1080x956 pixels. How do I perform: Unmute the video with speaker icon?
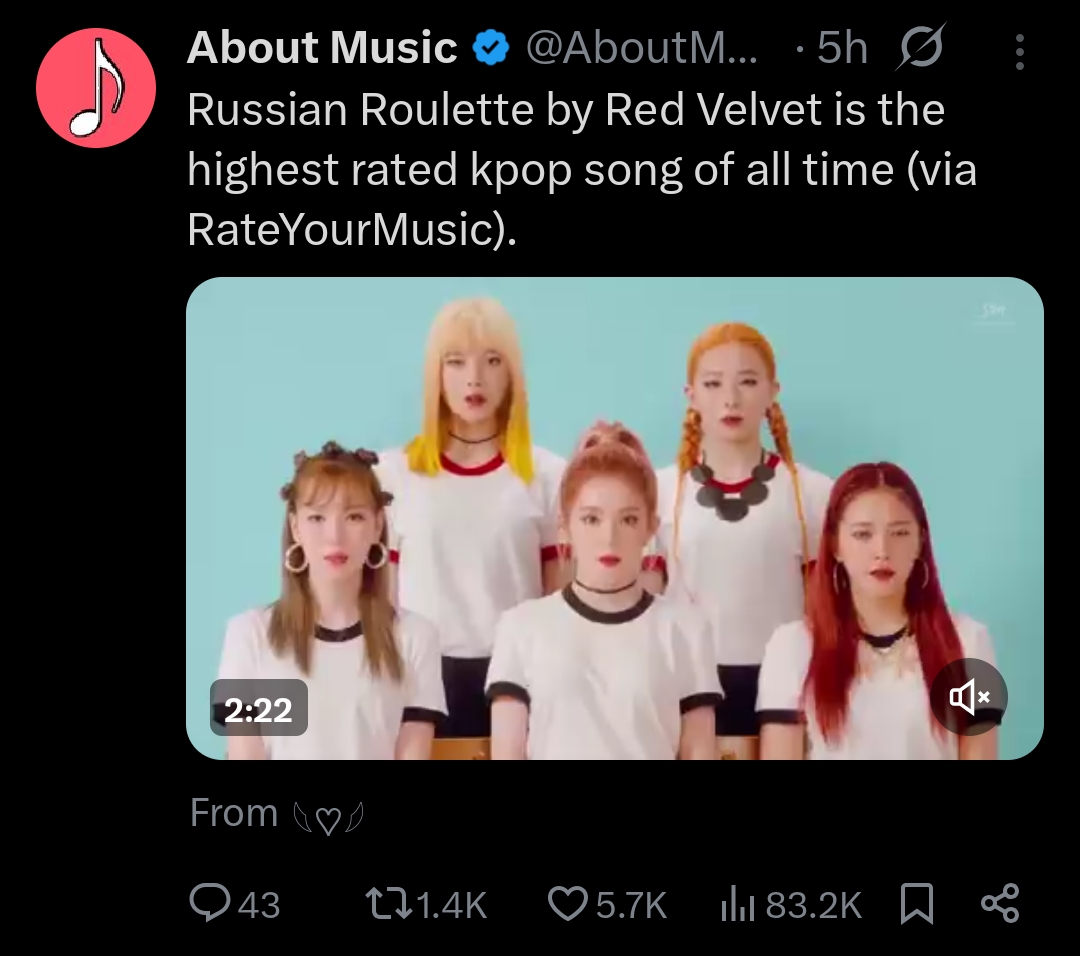click(968, 698)
